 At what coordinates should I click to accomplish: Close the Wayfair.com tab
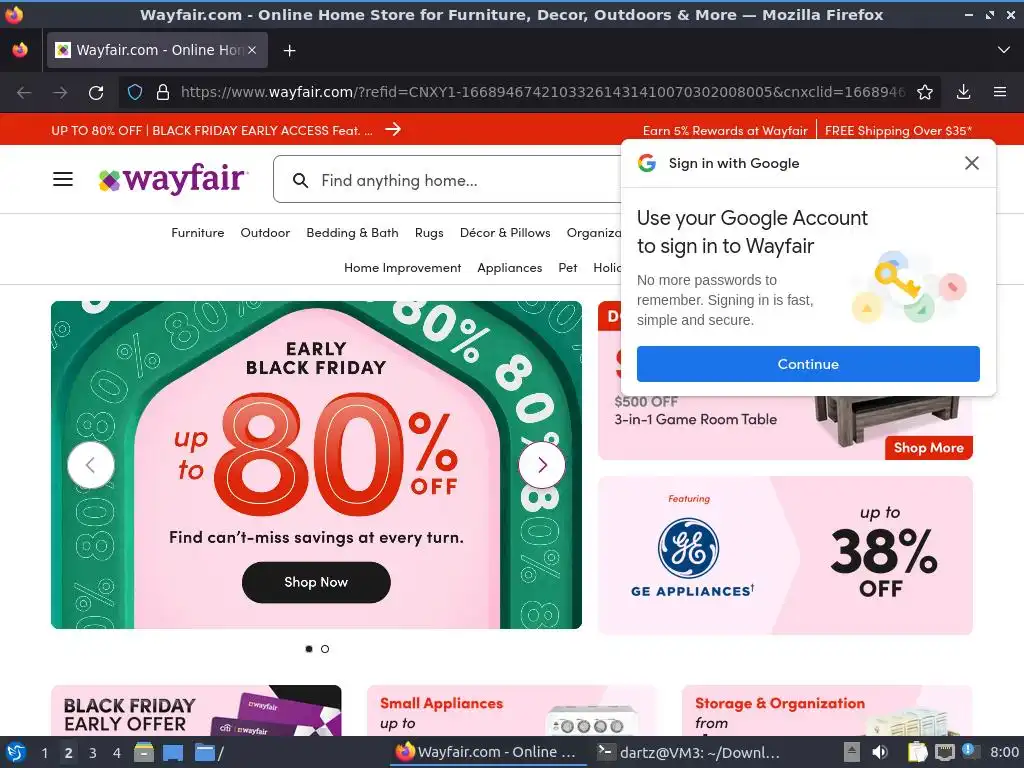pos(252,50)
